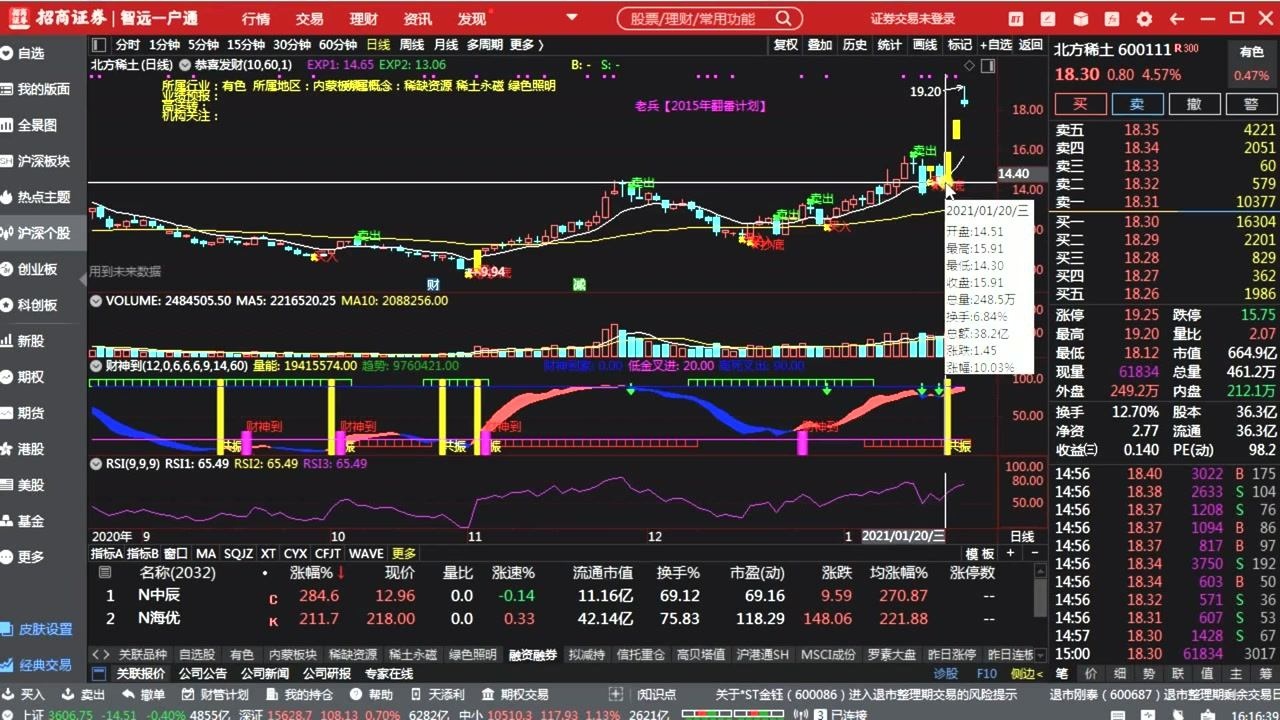This screenshot has width=1280, height=720.
Task: Open 交易 menu
Action: 310,19
